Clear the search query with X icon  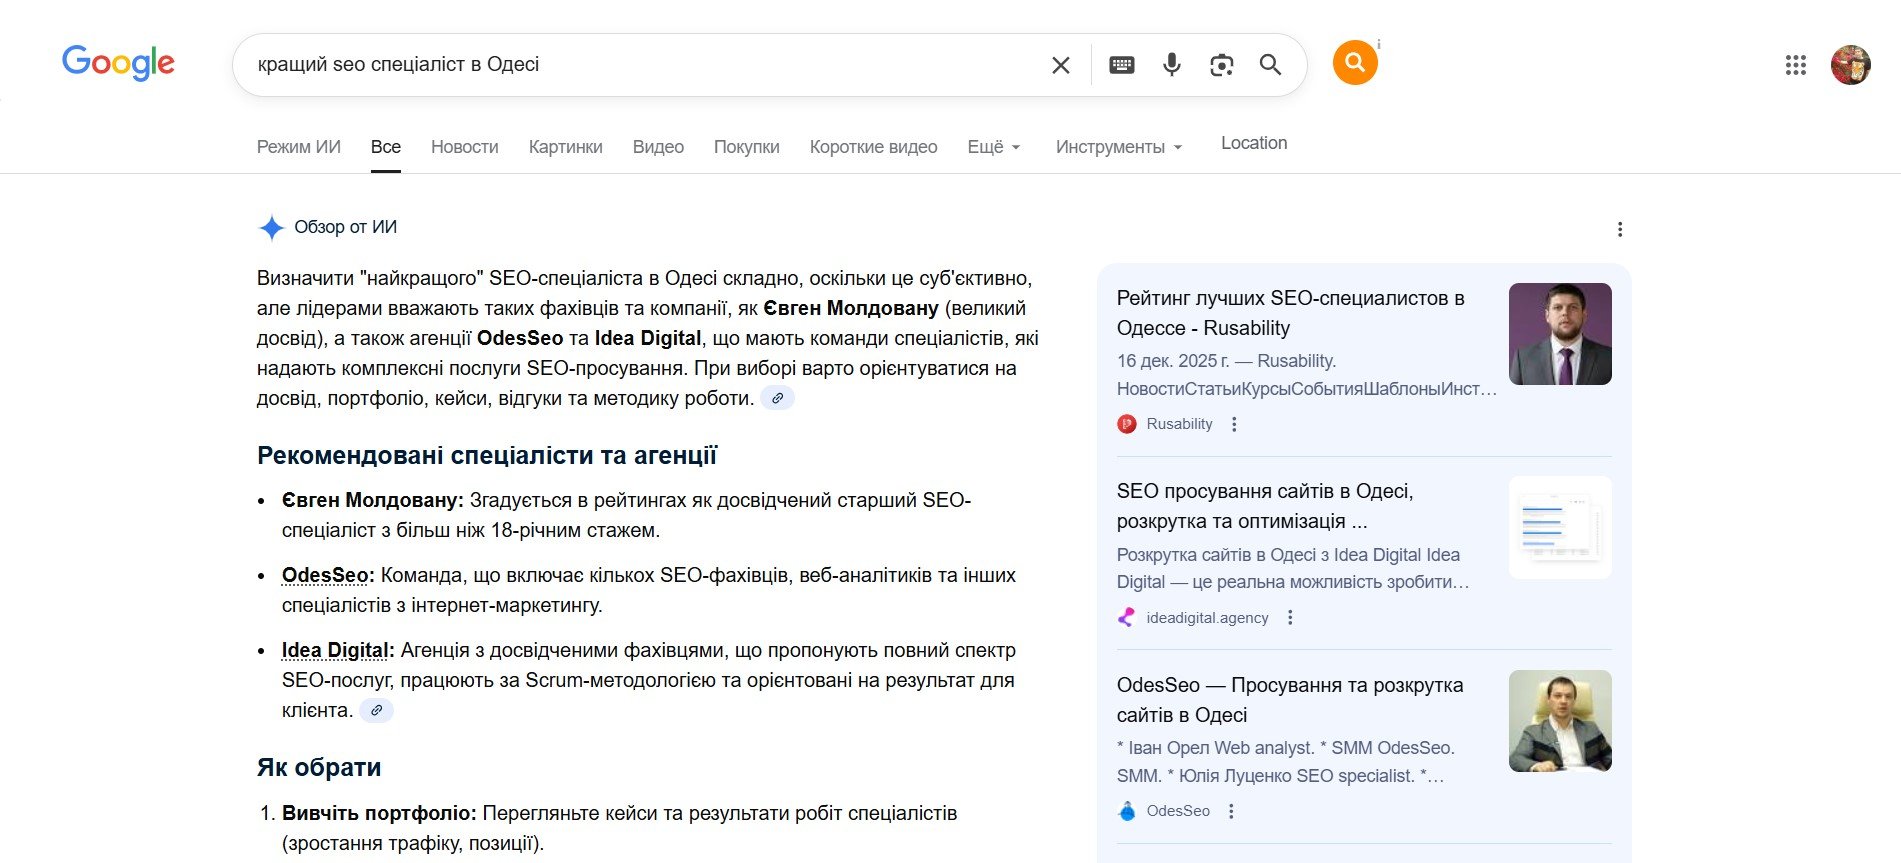[1061, 65]
